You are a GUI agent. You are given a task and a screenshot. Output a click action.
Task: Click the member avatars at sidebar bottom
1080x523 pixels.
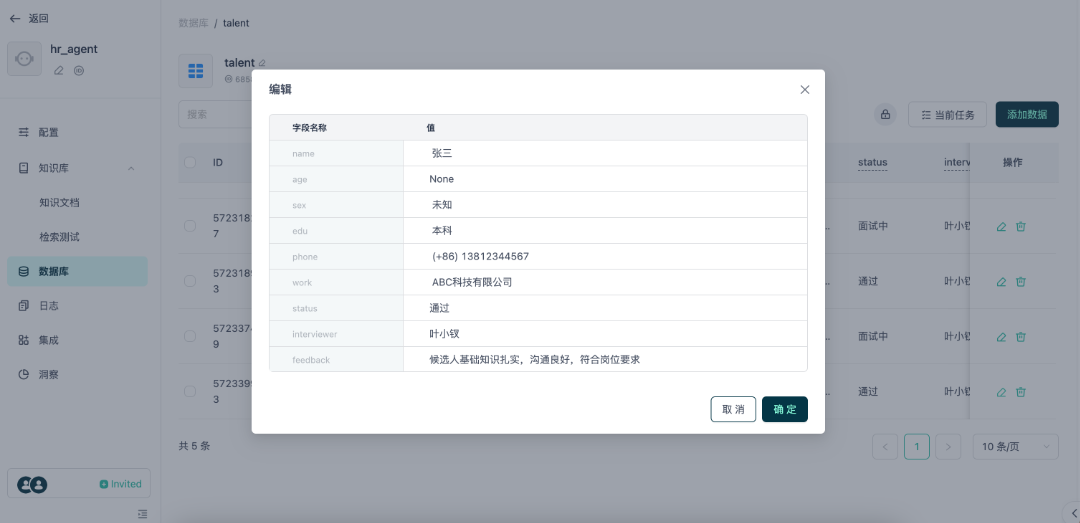point(32,484)
